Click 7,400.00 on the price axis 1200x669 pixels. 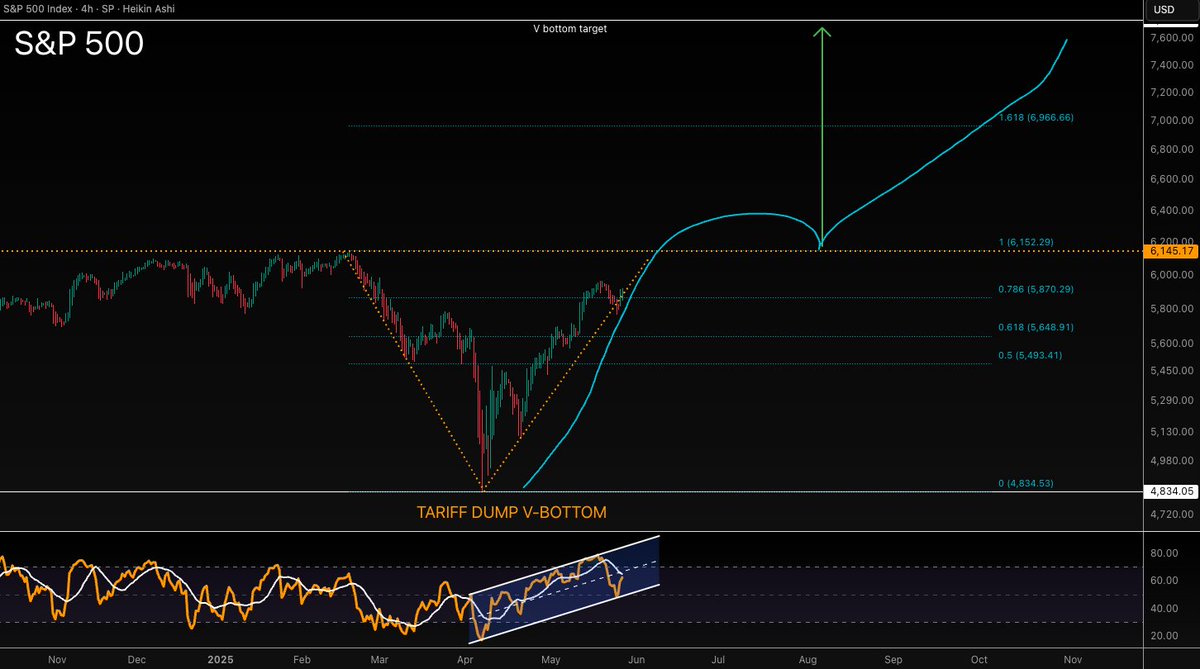(x=1172, y=65)
